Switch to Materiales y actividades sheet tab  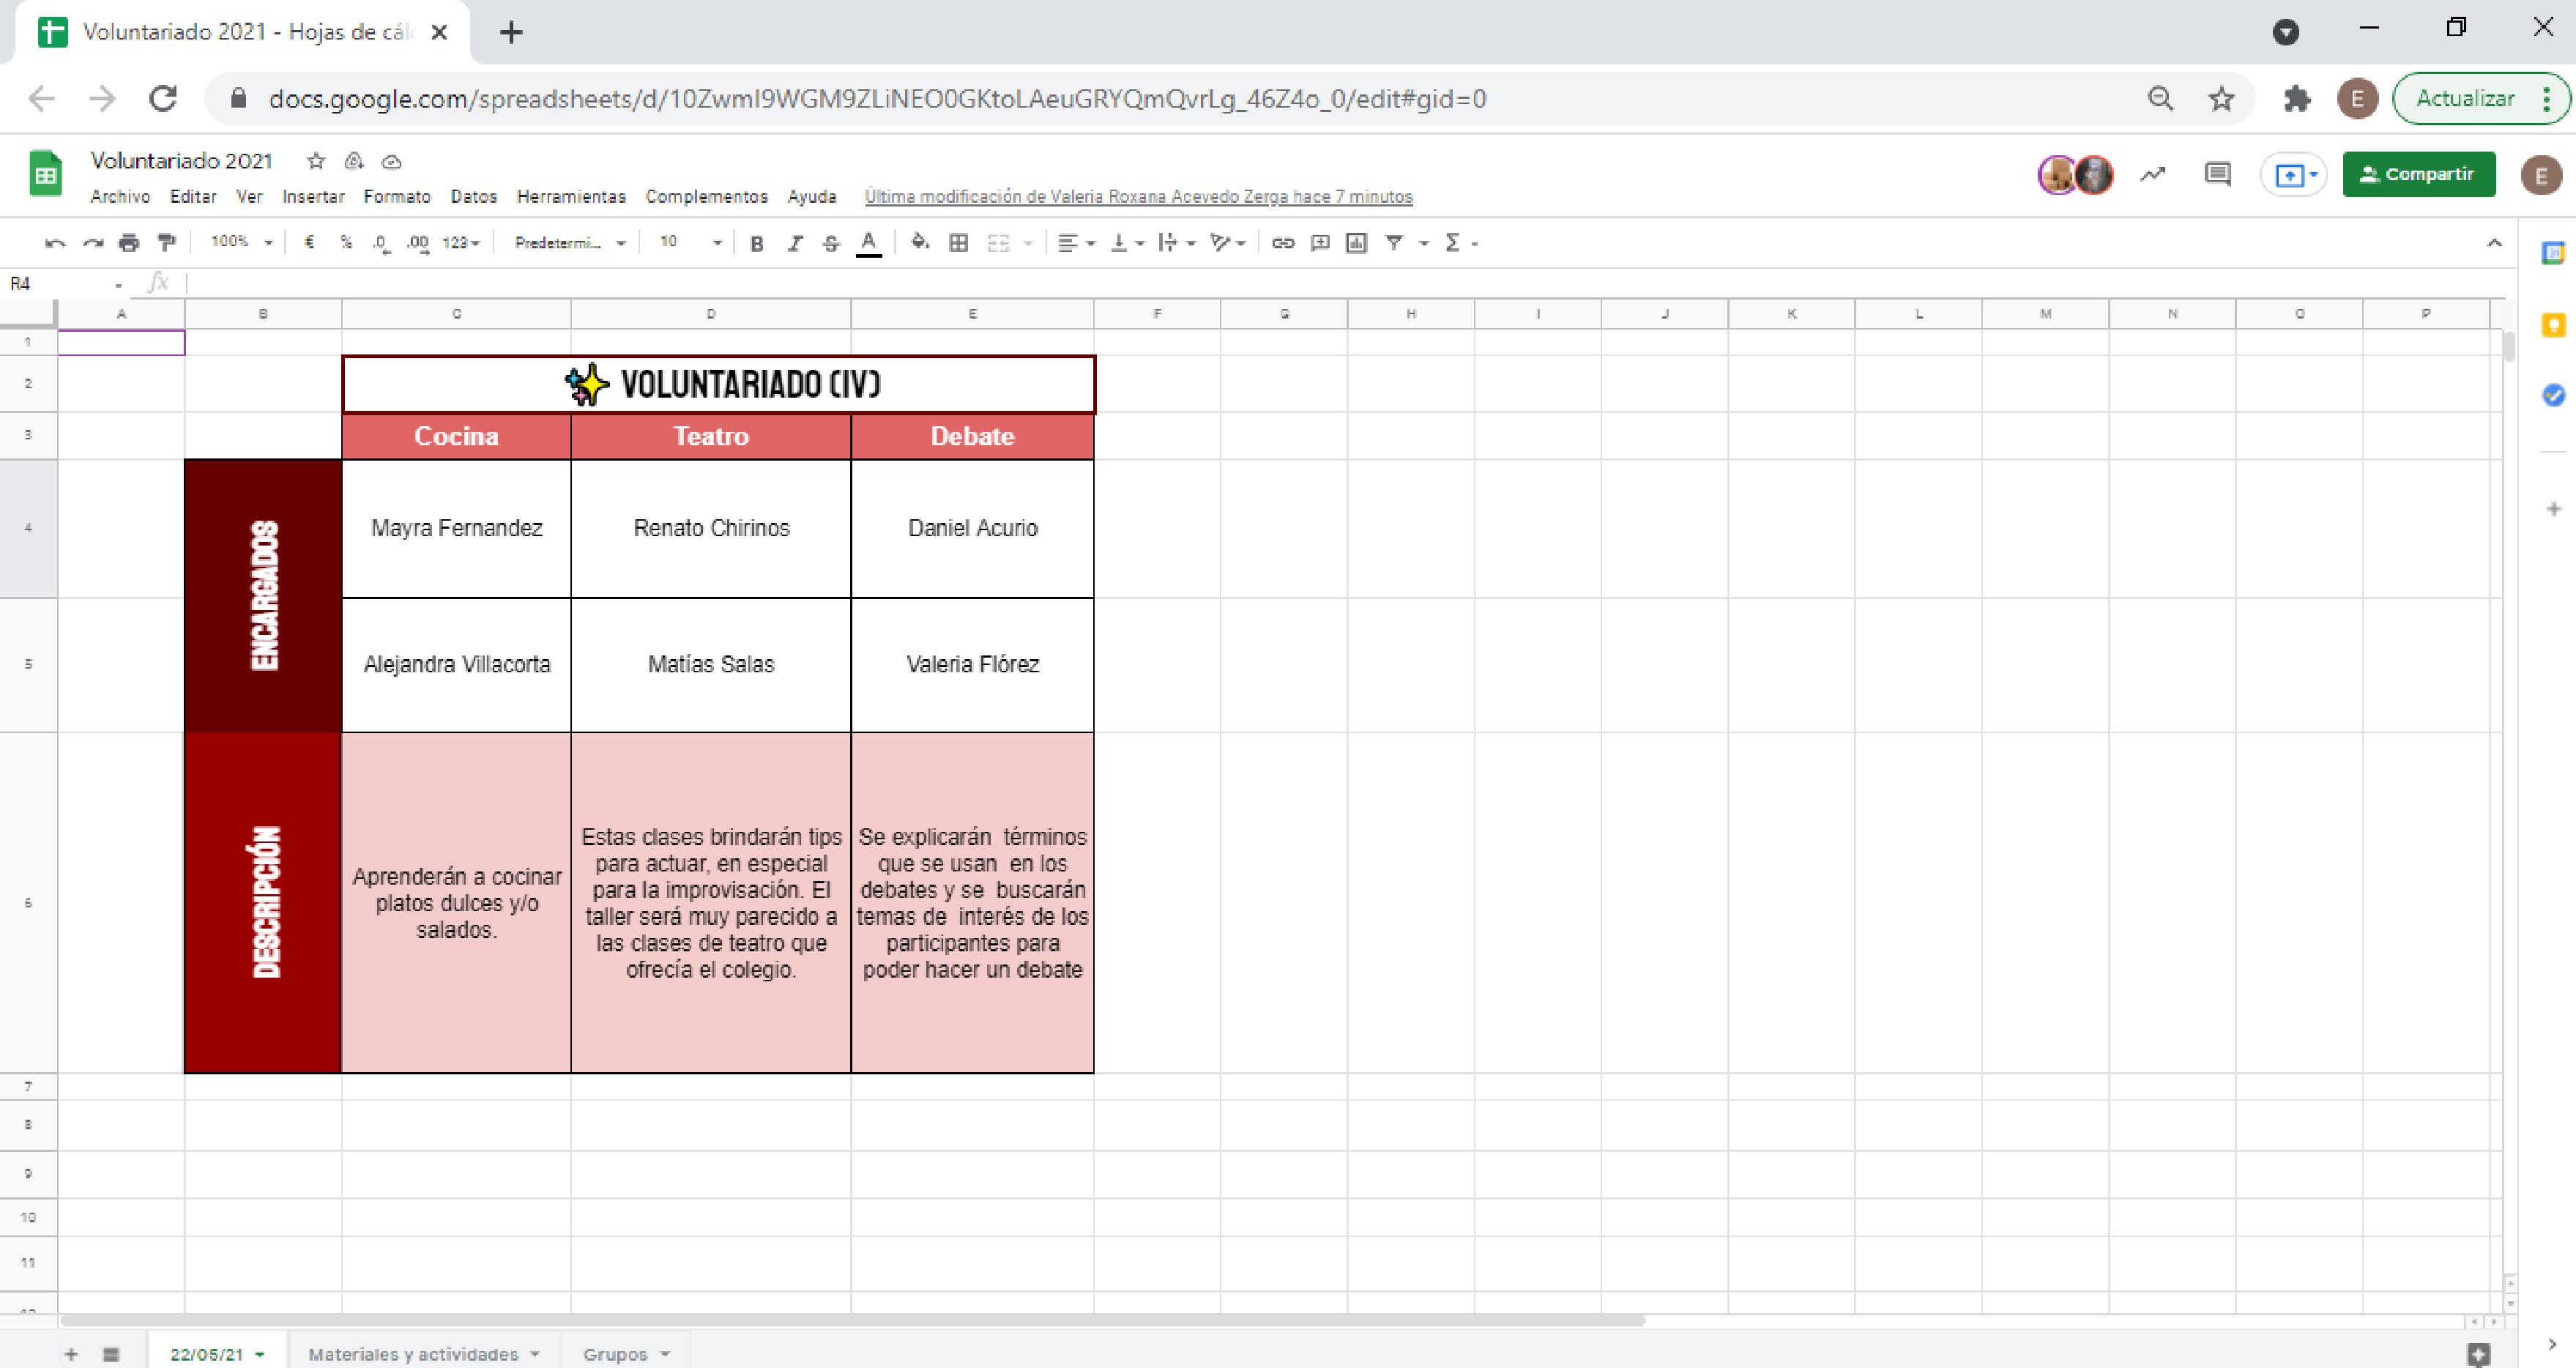point(413,1354)
